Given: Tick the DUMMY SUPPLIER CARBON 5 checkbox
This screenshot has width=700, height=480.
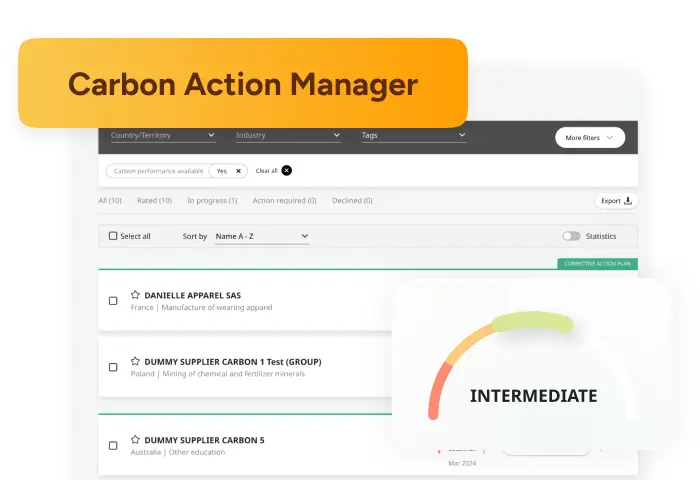Looking at the screenshot, I should pos(113,445).
